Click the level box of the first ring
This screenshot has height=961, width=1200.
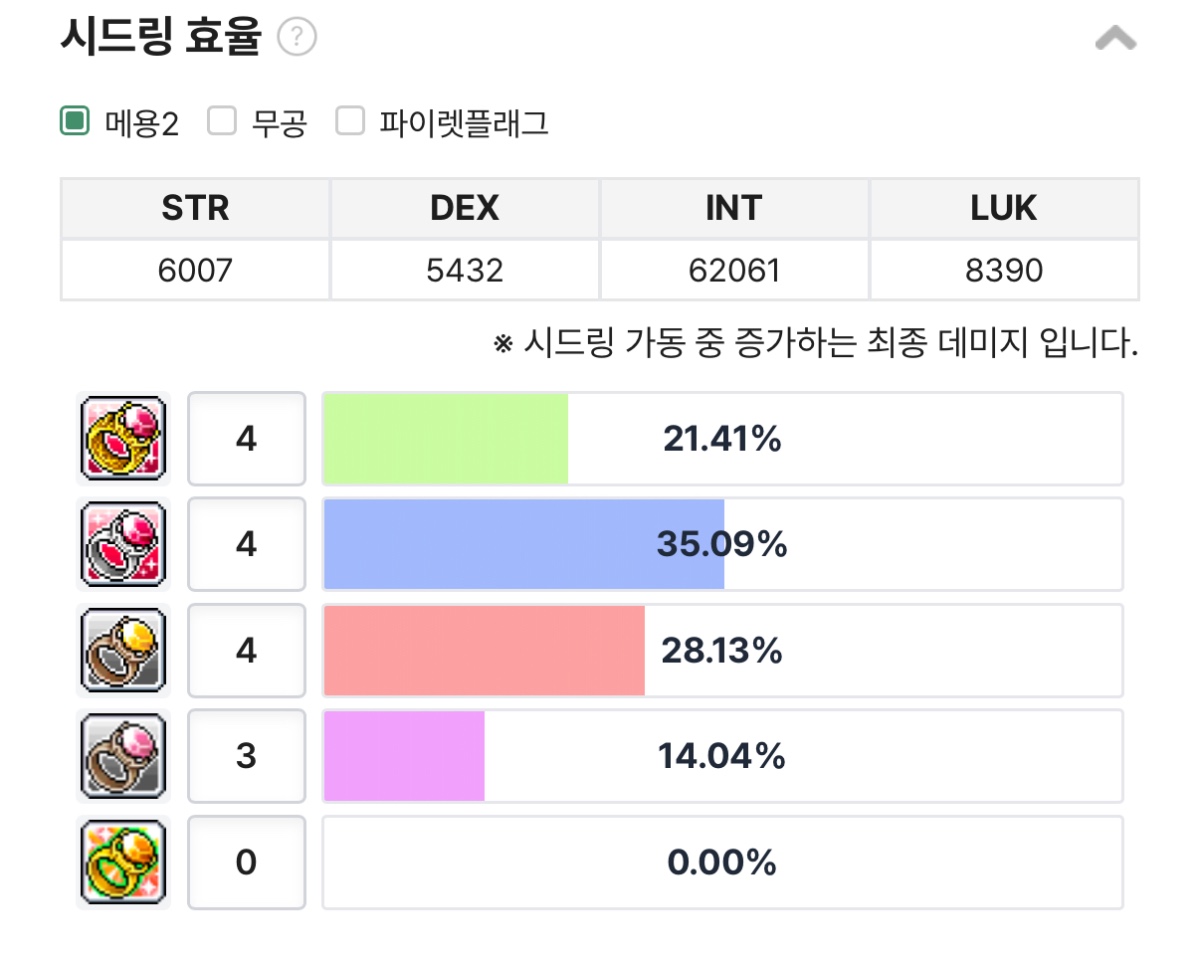246,439
